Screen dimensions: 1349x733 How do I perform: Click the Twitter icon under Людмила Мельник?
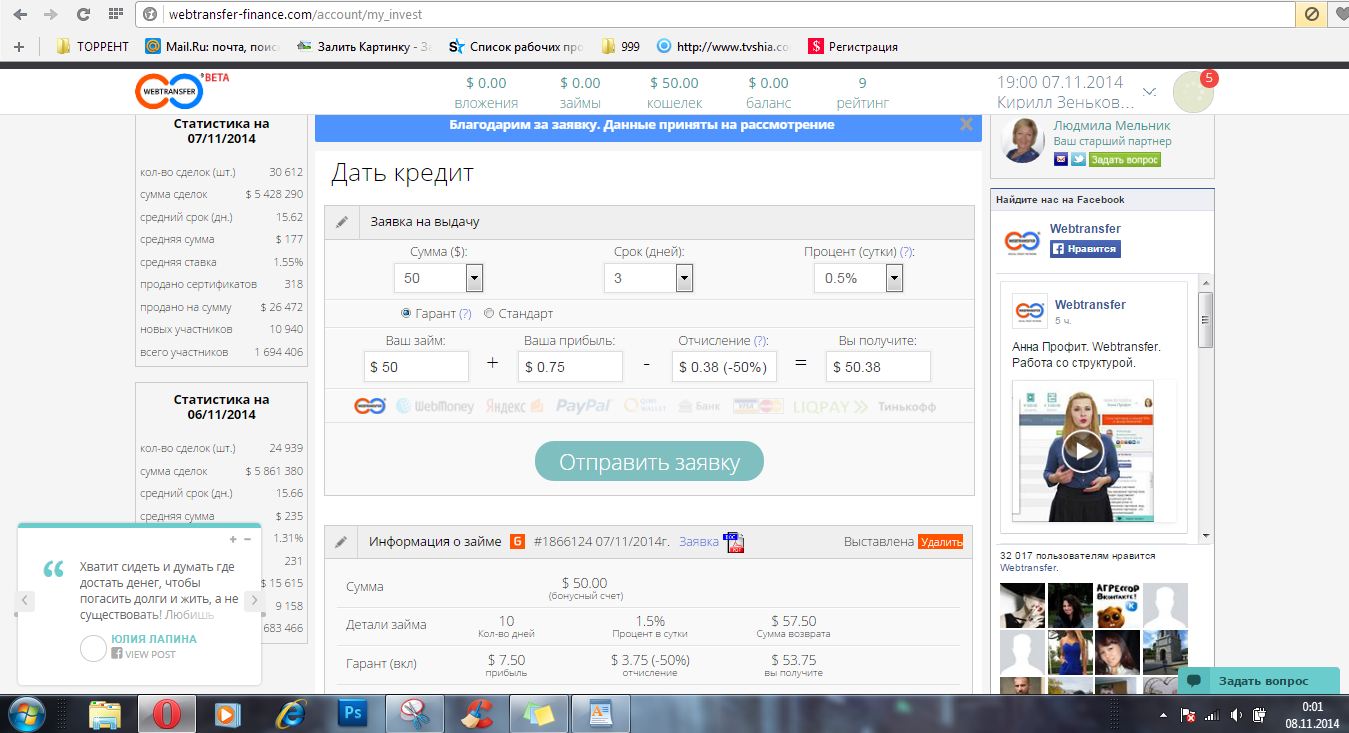pyautogui.click(x=1078, y=159)
